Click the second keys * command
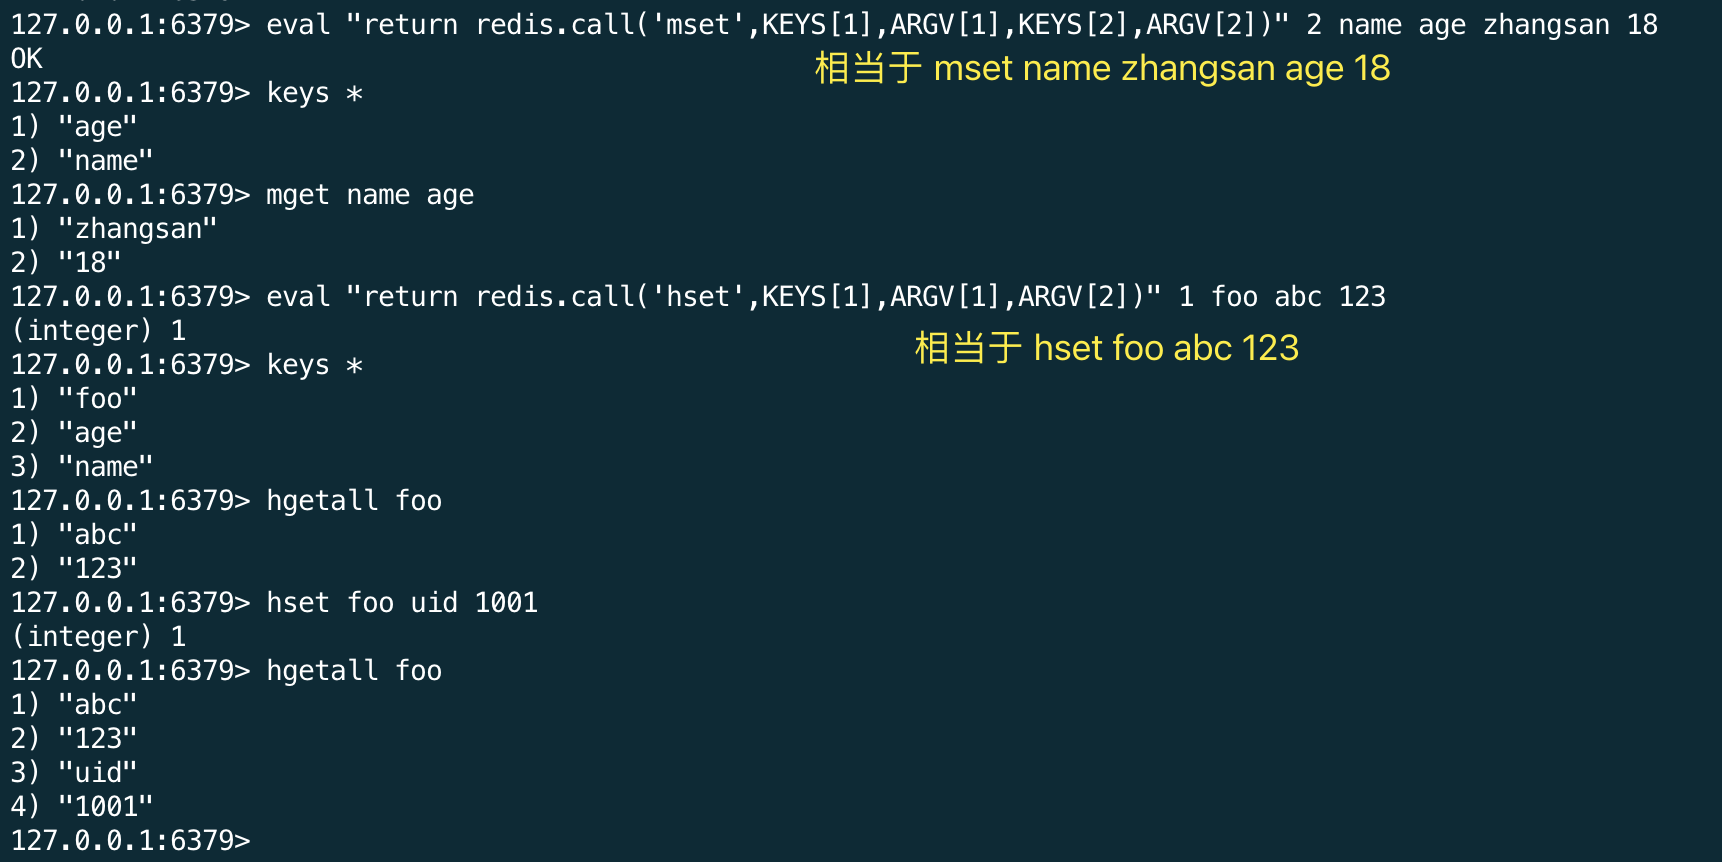The height and width of the screenshot is (862, 1722). pyautogui.click(x=314, y=365)
